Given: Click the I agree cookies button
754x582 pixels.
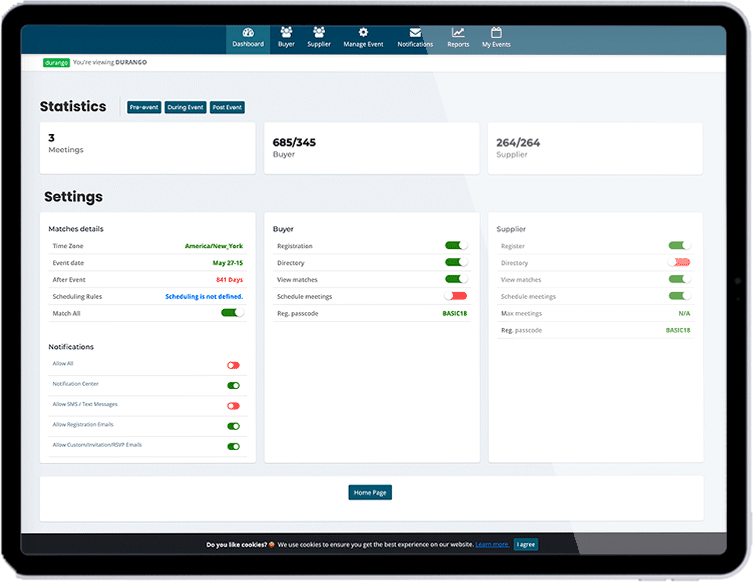Looking at the screenshot, I should (526, 544).
